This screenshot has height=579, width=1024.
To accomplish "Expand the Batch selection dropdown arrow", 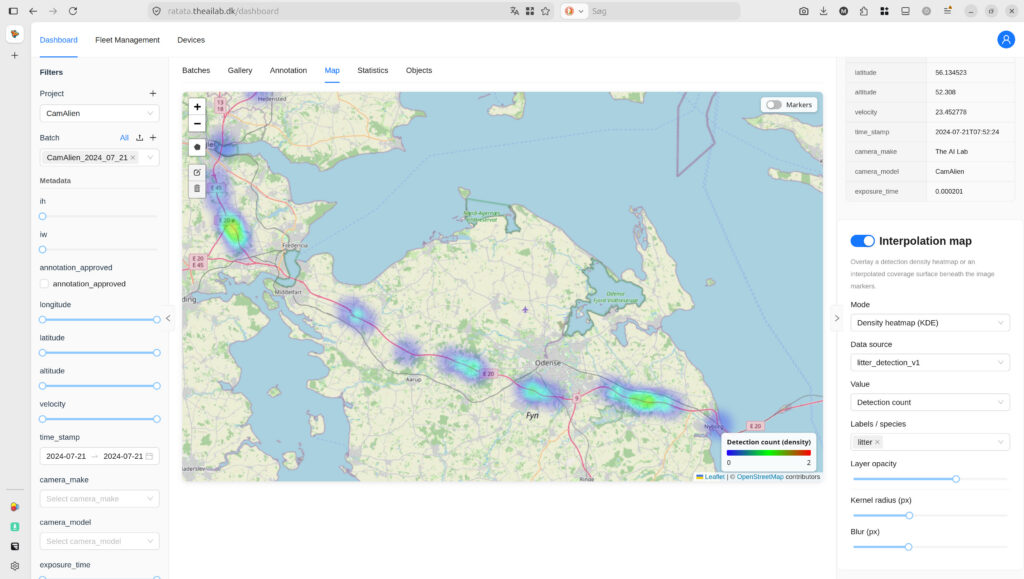I will point(150,157).
